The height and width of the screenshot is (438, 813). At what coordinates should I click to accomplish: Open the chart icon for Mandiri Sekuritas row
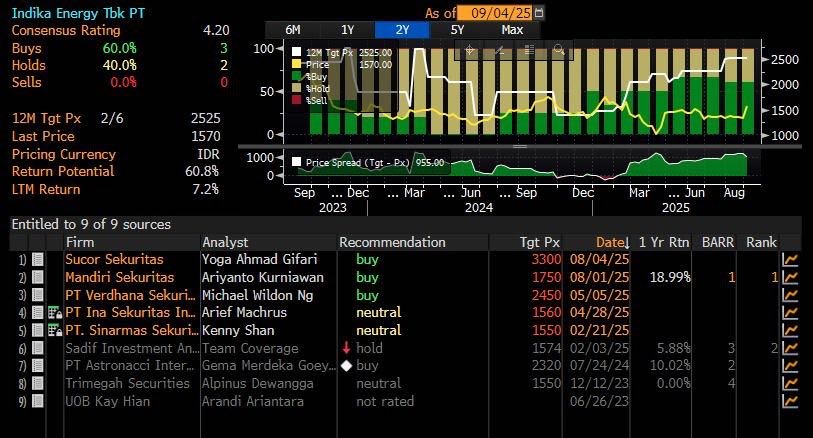[x=790, y=277]
